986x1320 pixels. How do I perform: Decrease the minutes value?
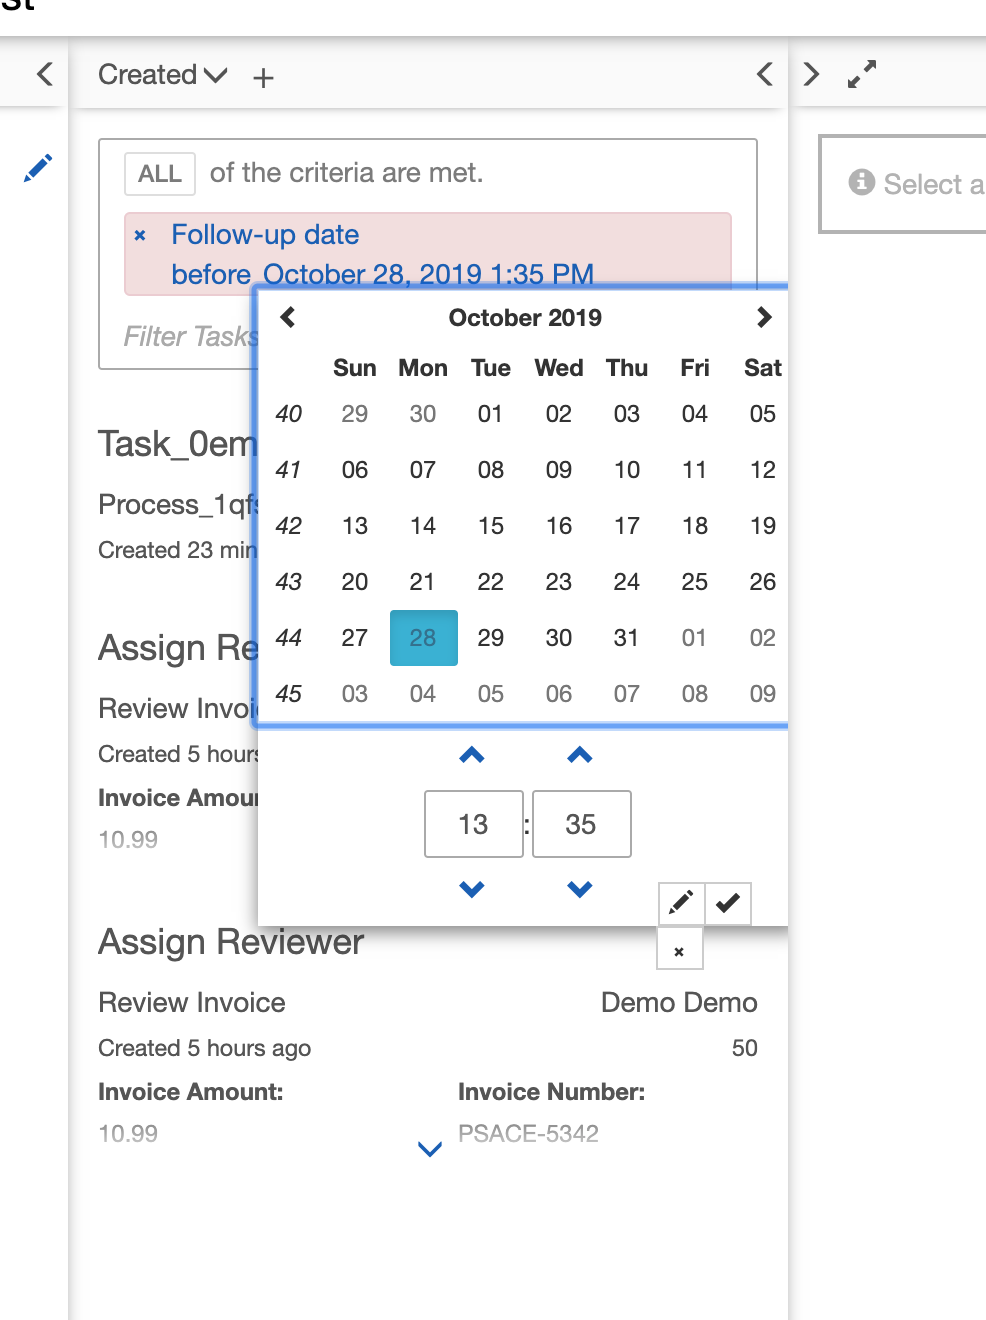click(x=580, y=888)
